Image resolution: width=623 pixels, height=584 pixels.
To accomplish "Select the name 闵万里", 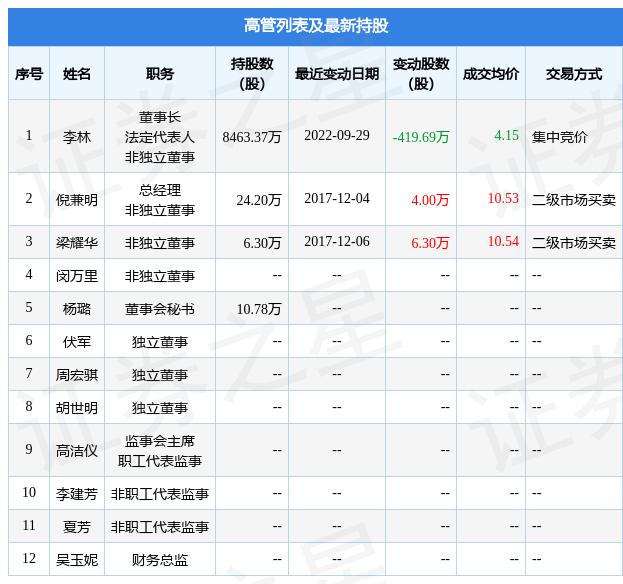I will click(77, 276).
